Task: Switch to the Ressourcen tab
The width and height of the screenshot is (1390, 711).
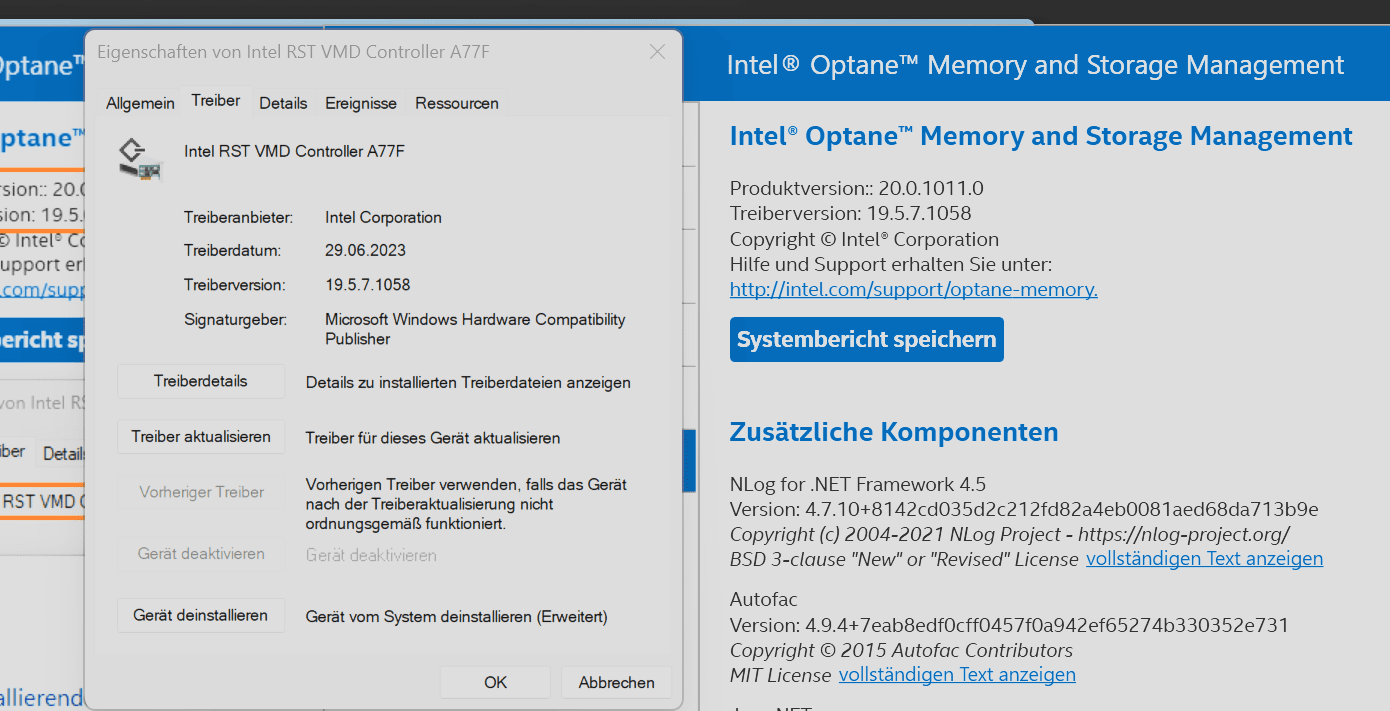Action: pos(457,103)
